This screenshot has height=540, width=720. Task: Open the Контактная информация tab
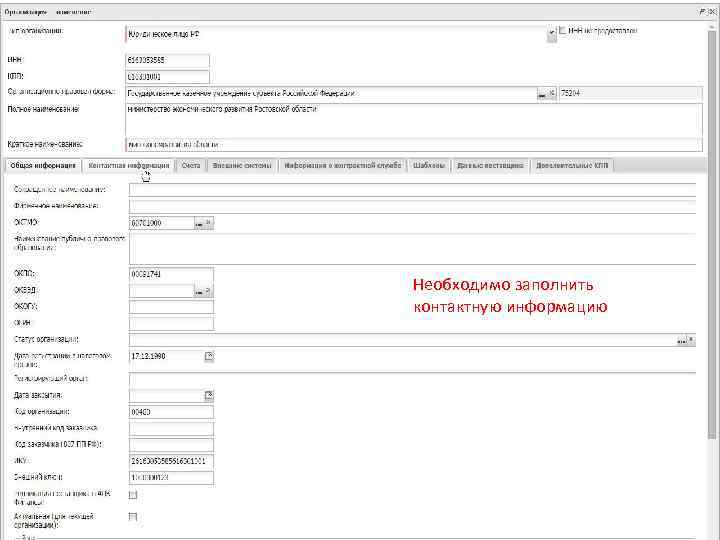pyautogui.click(x=129, y=166)
